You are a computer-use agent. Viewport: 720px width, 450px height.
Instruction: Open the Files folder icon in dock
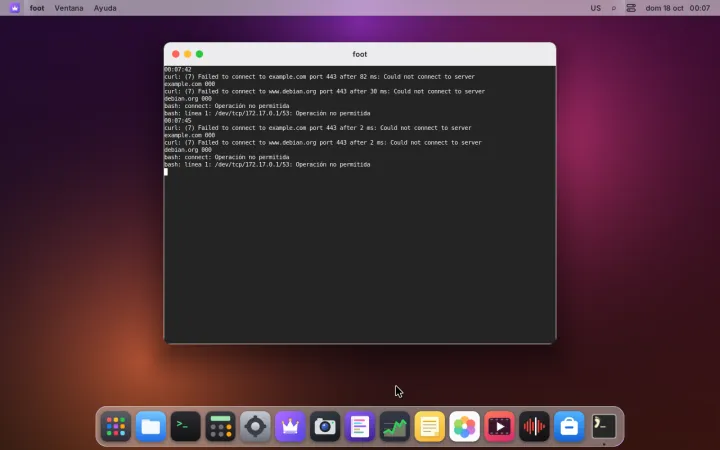point(151,427)
